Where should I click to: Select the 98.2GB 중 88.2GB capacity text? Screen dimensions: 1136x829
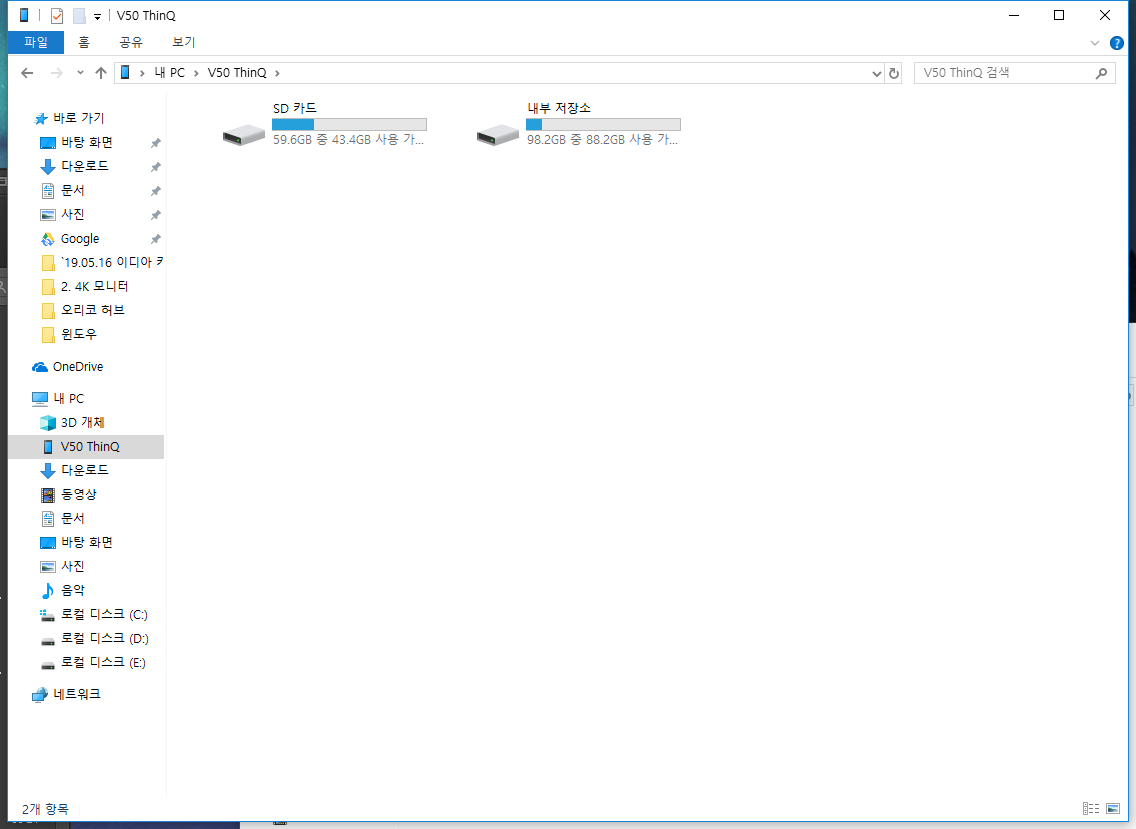pyautogui.click(x=602, y=140)
